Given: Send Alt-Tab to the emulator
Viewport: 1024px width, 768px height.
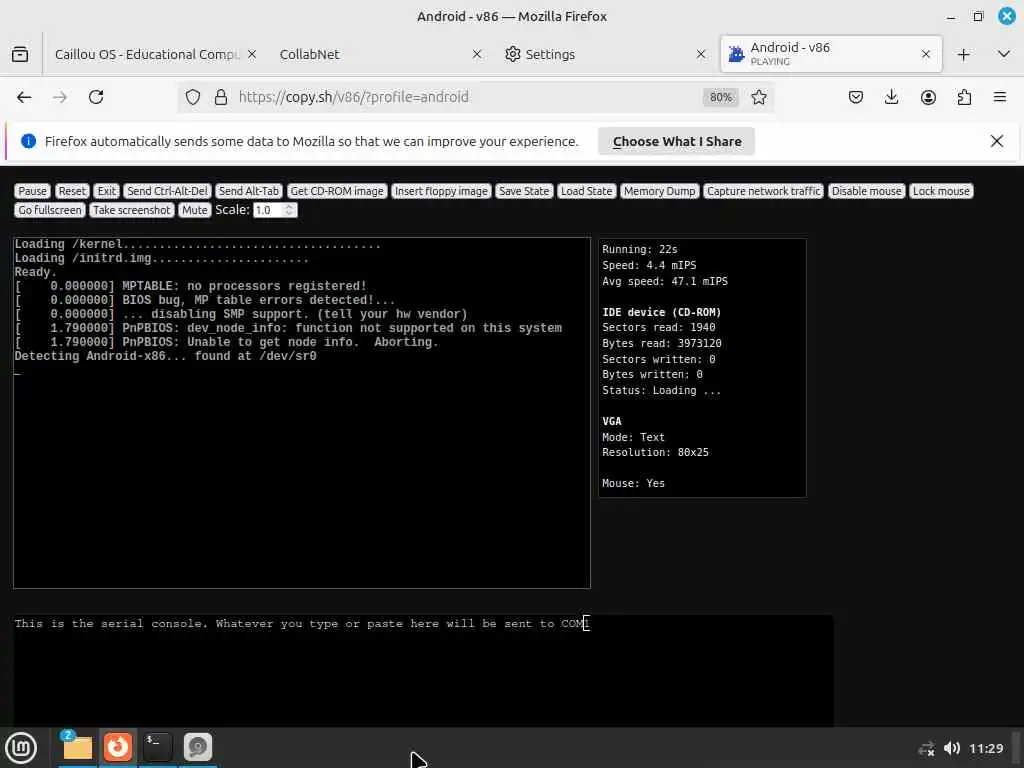Looking at the screenshot, I should (249, 191).
